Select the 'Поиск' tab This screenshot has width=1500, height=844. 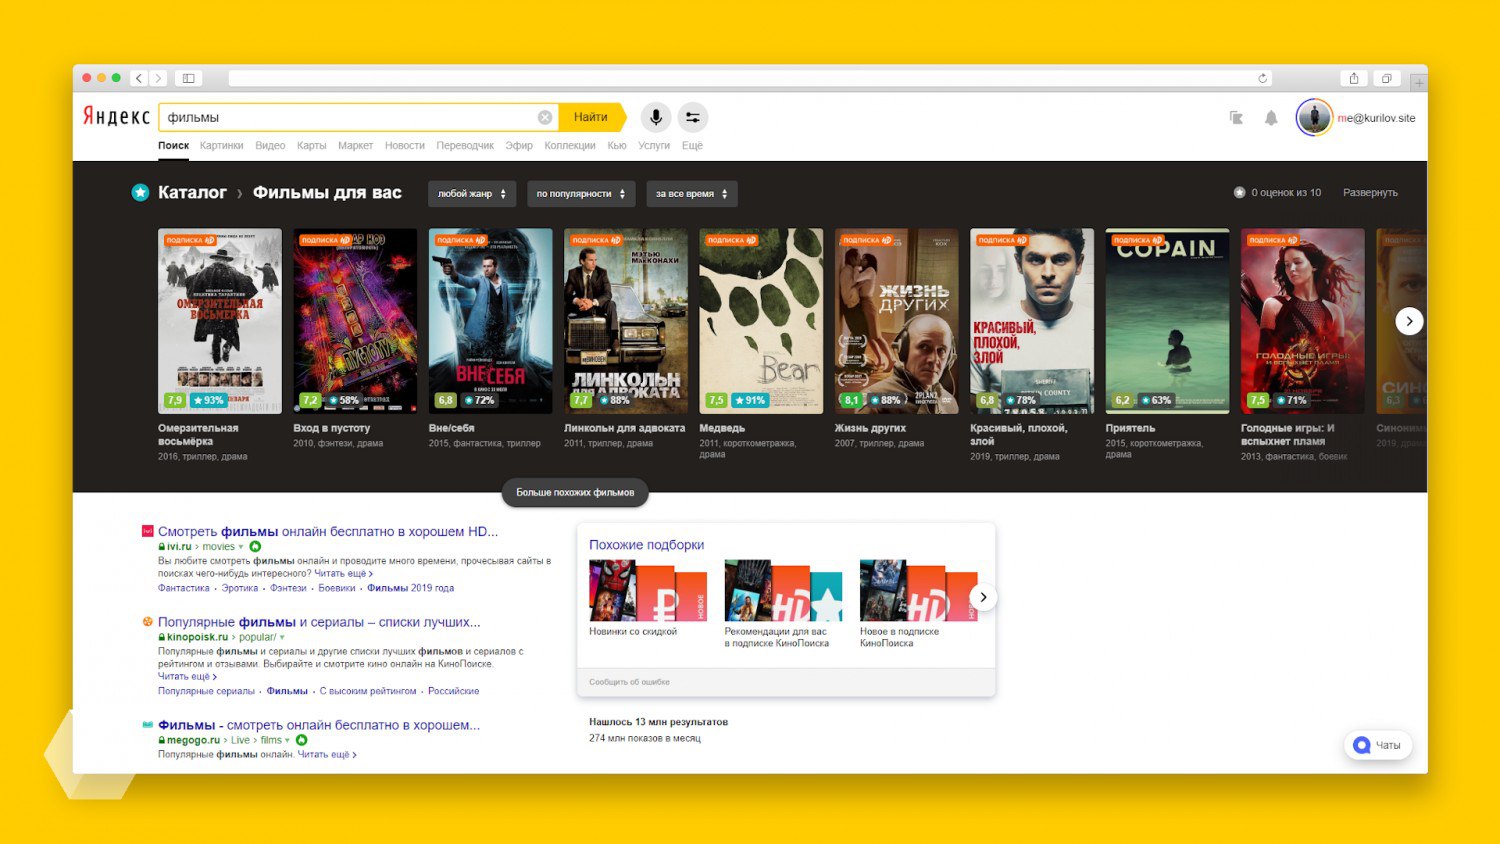tap(173, 146)
